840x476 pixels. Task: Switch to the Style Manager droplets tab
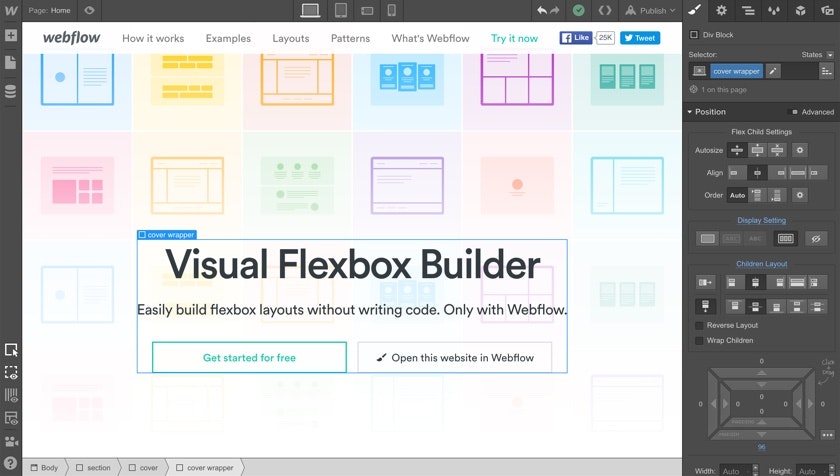[774, 10]
